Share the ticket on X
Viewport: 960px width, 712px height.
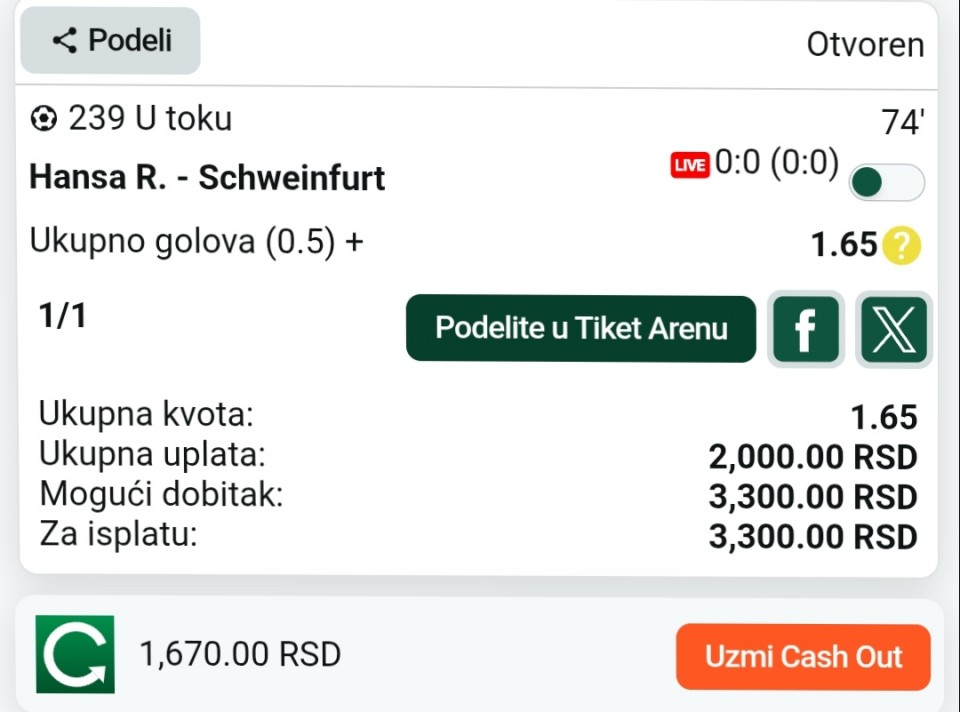pyautogui.click(x=894, y=329)
